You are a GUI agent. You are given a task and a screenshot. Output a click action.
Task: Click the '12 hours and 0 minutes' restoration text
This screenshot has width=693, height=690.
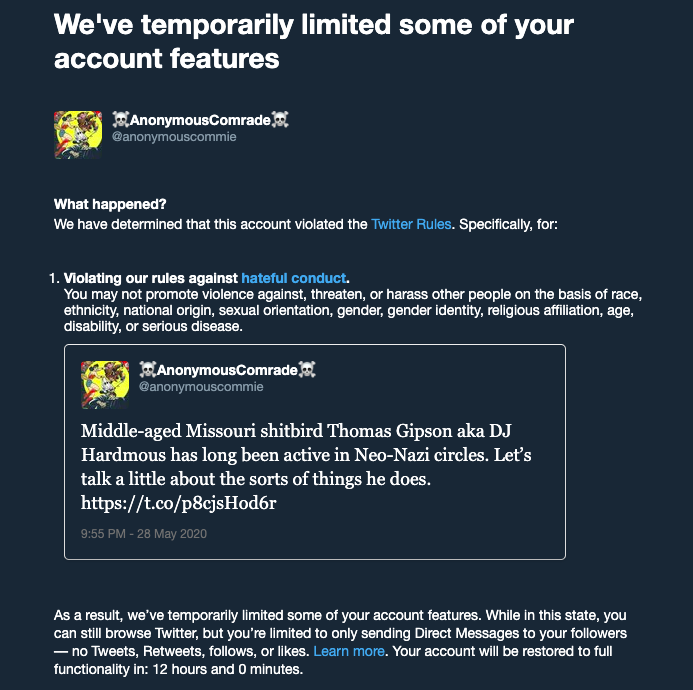point(227,669)
